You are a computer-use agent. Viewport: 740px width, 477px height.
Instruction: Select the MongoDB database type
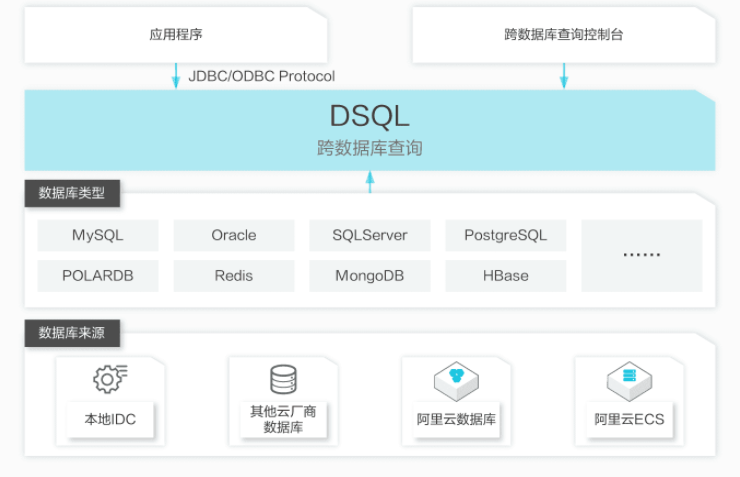(x=370, y=276)
